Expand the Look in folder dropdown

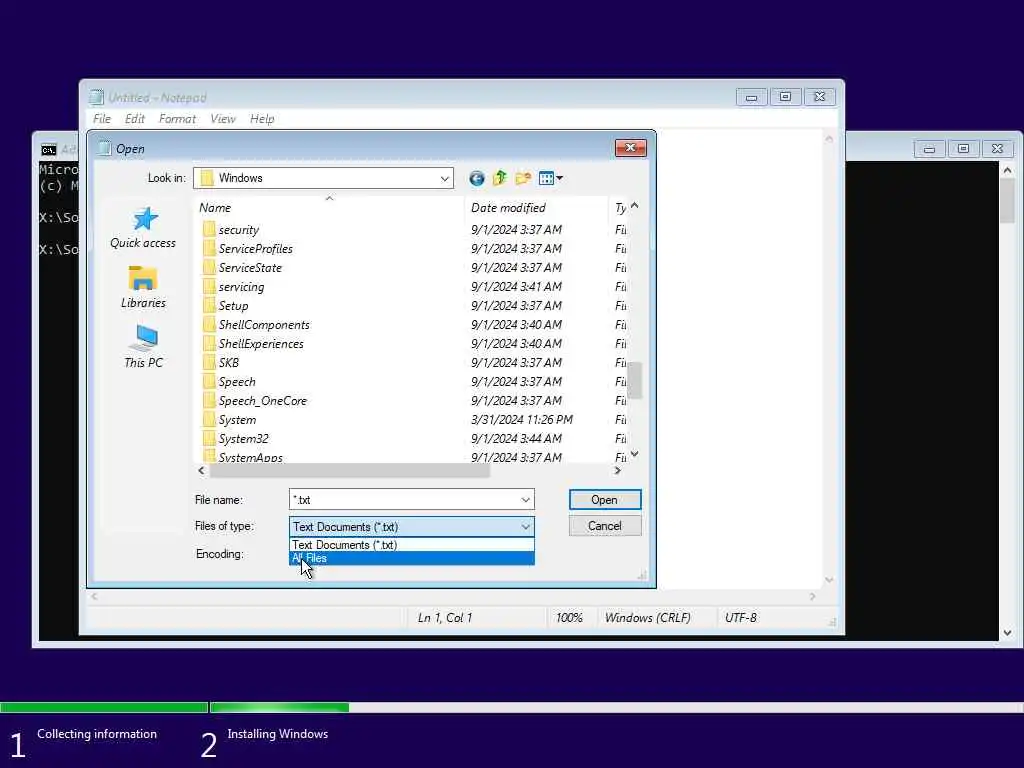click(444, 178)
